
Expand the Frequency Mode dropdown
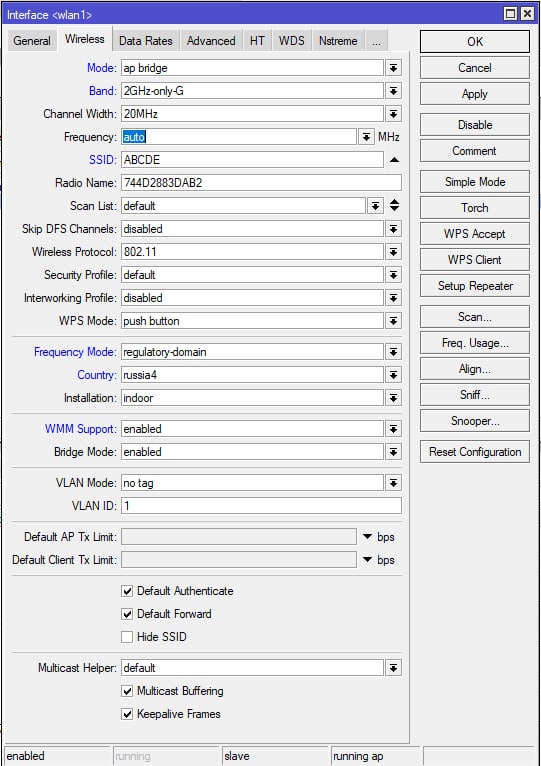point(393,352)
